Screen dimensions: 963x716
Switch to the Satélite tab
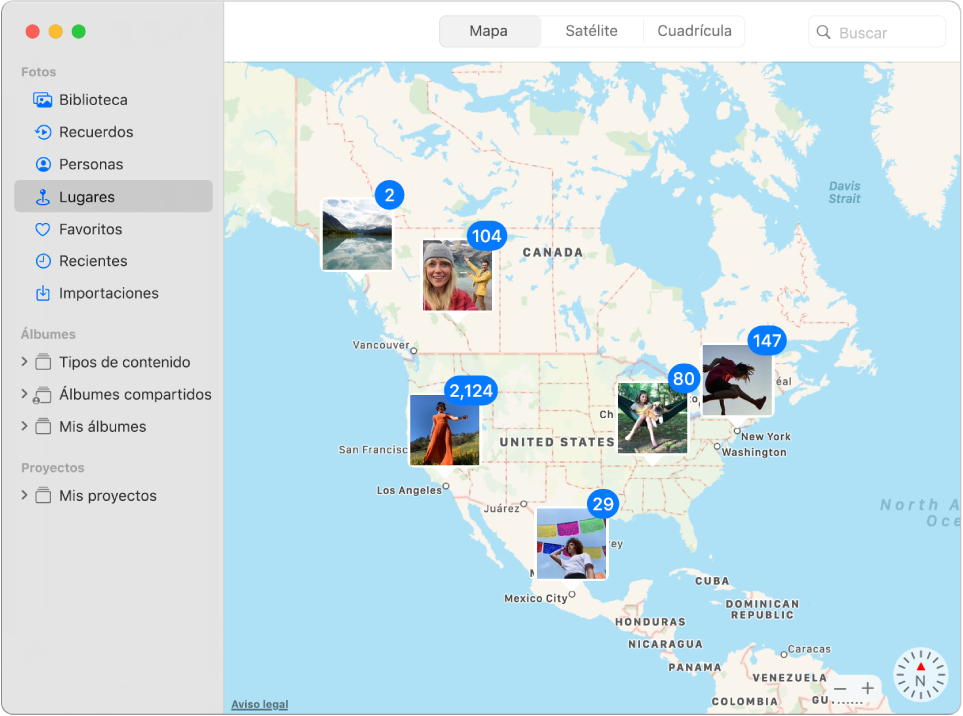point(591,31)
